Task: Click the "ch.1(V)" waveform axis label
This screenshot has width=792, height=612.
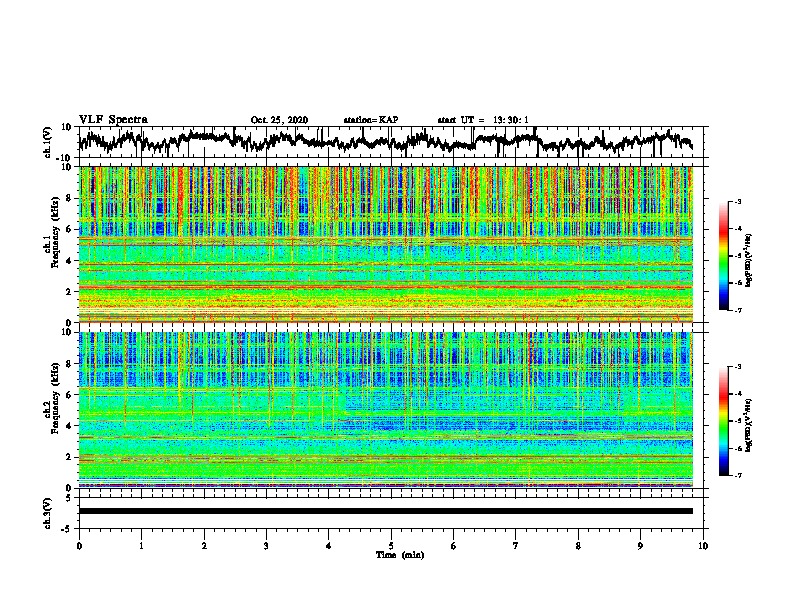Action: point(48,142)
